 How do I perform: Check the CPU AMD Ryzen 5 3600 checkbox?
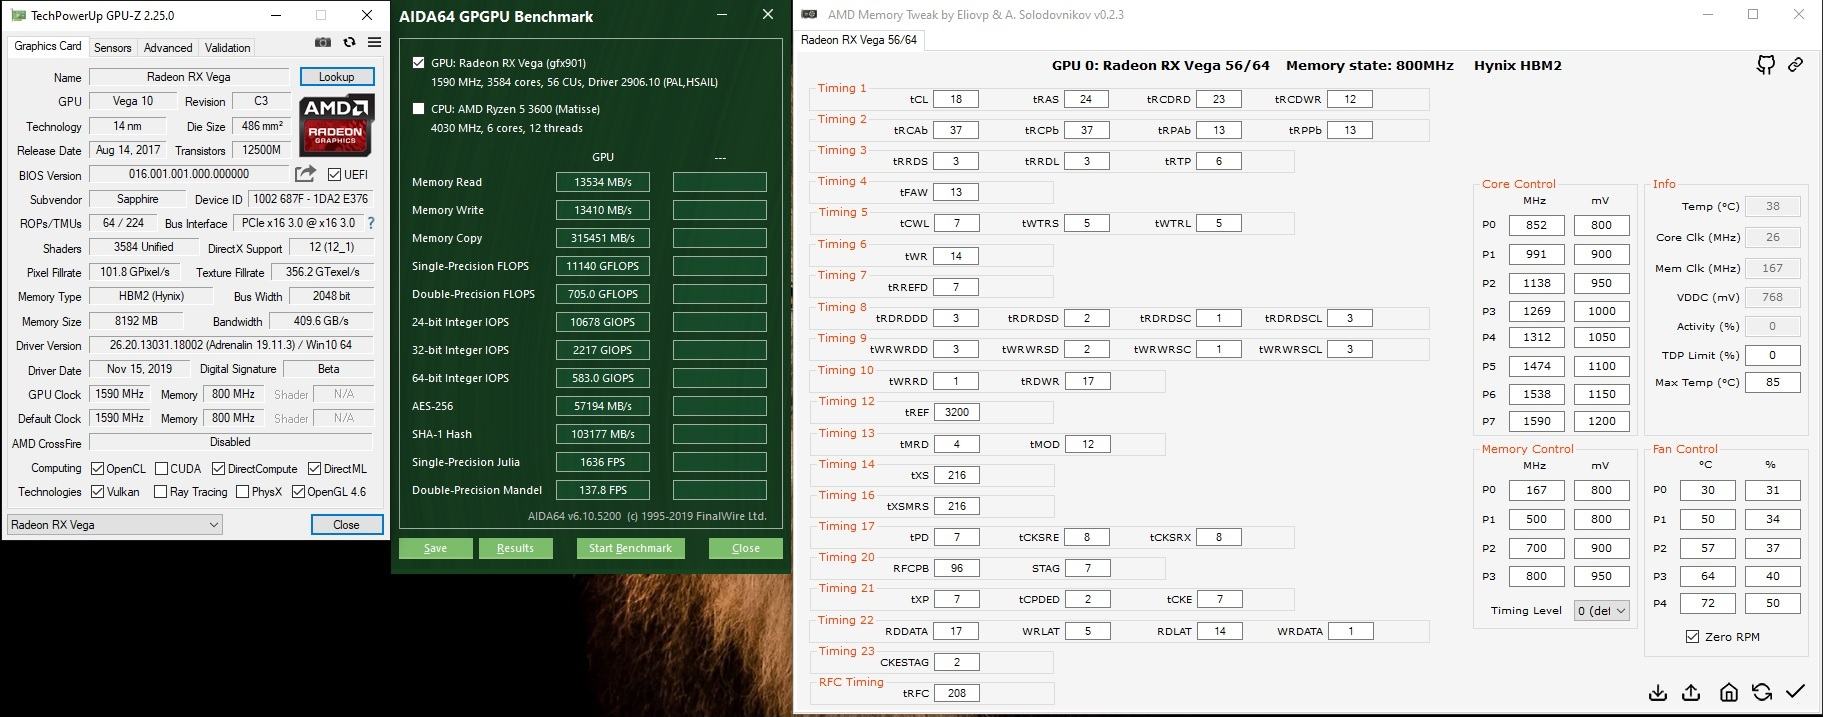tap(418, 108)
